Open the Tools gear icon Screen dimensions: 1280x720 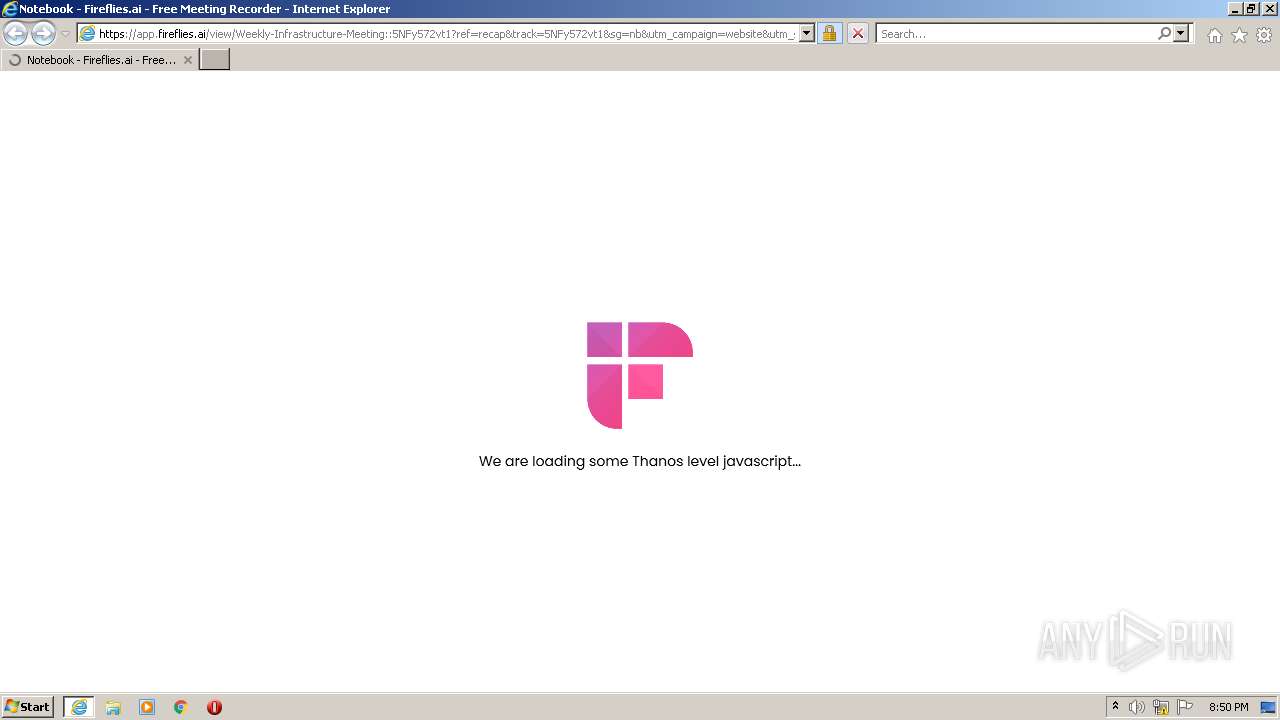[x=1264, y=35]
